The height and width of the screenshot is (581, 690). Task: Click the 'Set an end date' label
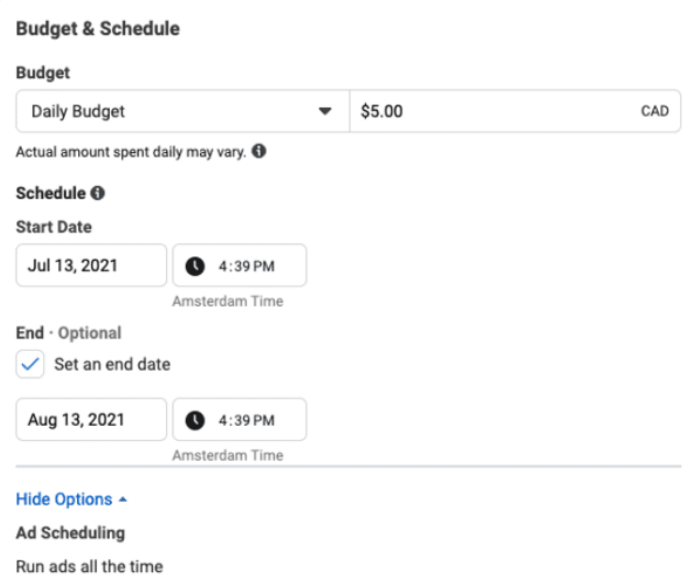click(112, 365)
